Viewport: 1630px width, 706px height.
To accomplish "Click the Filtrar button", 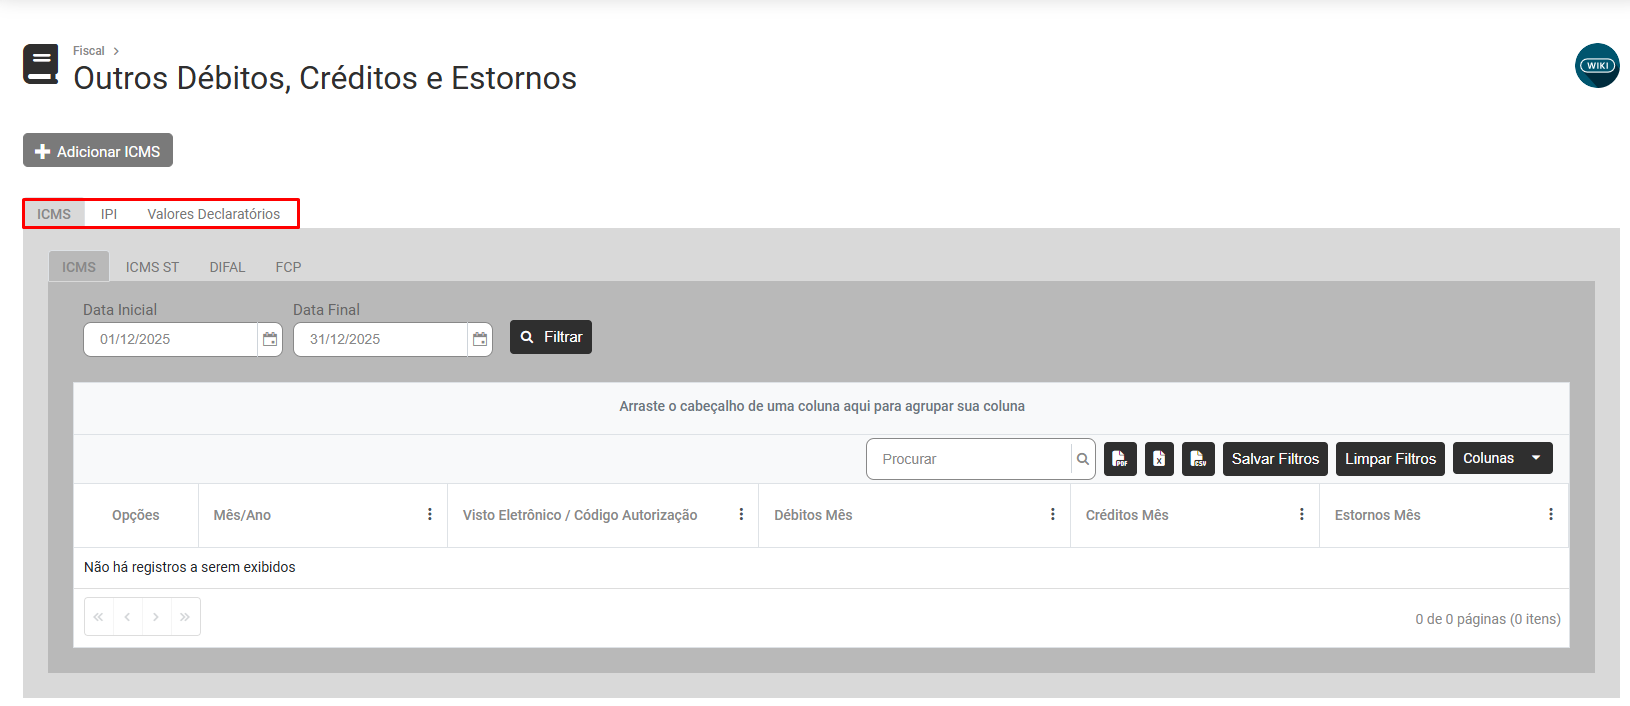I will click(x=551, y=338).
